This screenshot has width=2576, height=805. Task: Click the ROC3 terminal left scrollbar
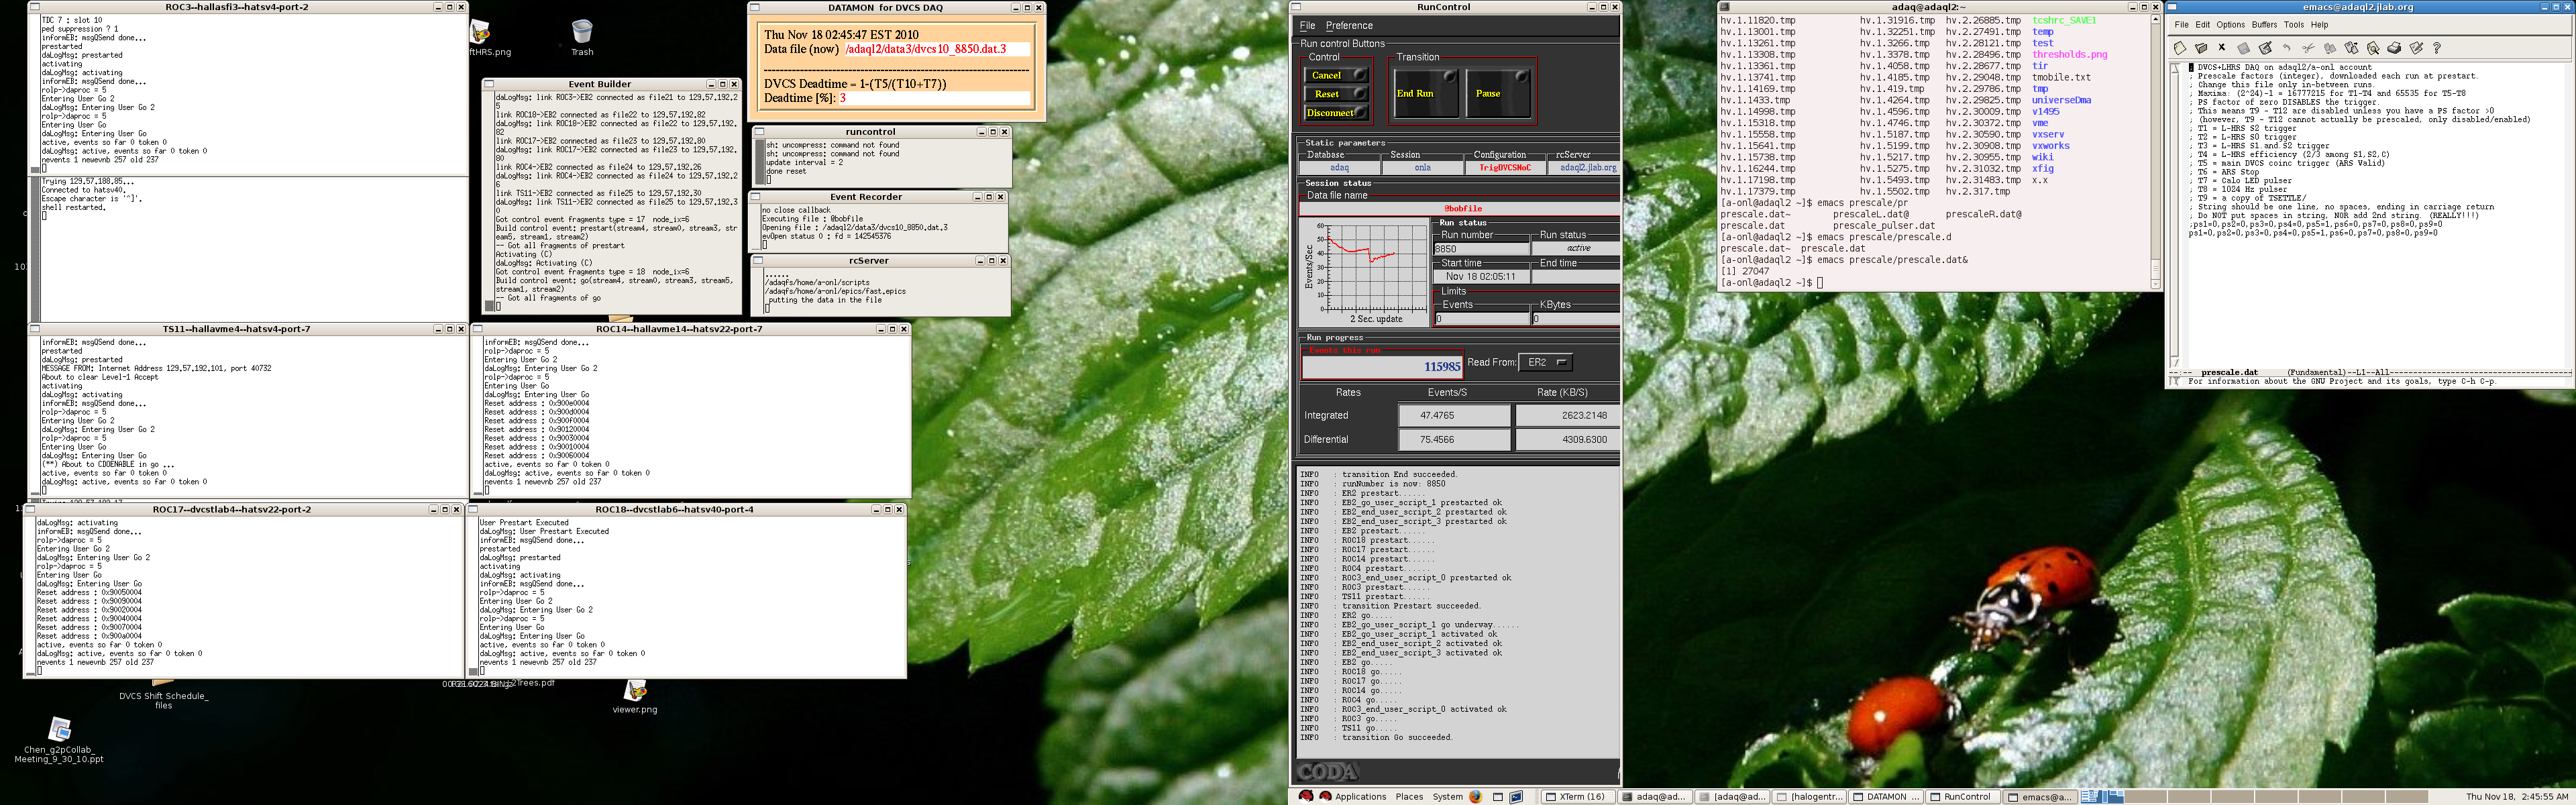(x=35, y=95)
